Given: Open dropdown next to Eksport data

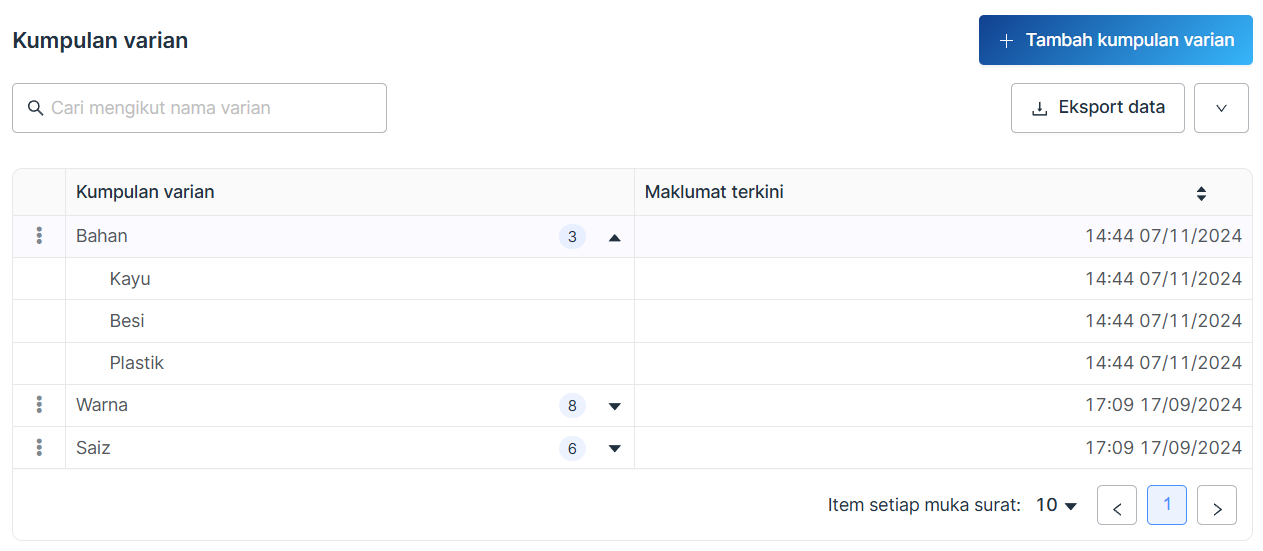Looking at the screenshot, I should click(1220, 108).
